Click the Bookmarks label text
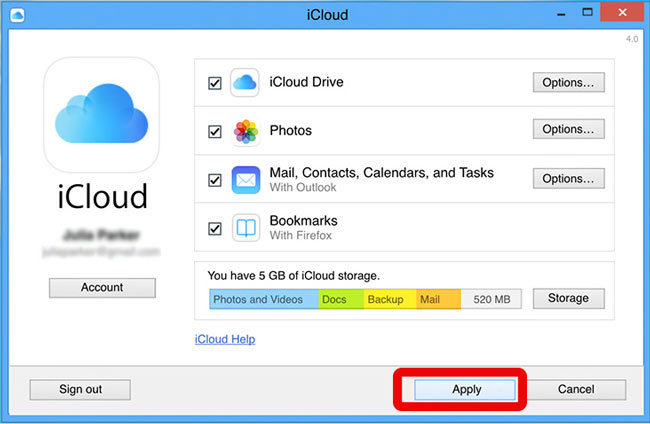Image resolution: width=650 pixels, height=424 pixels. point(303,220)
